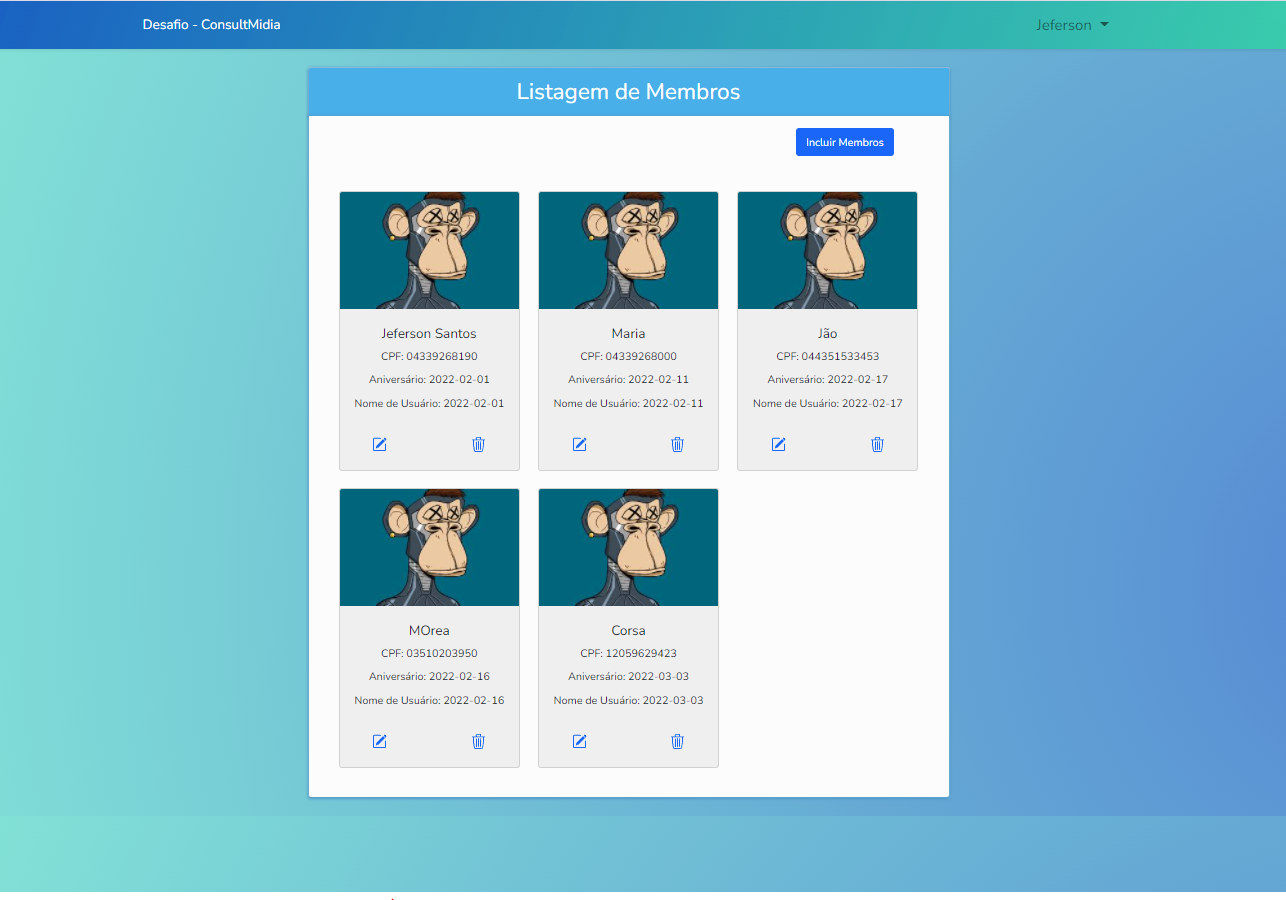Select CPF: 04339268000 text
This screenshot has height=900, width=1286.
(x=628, y=356)
